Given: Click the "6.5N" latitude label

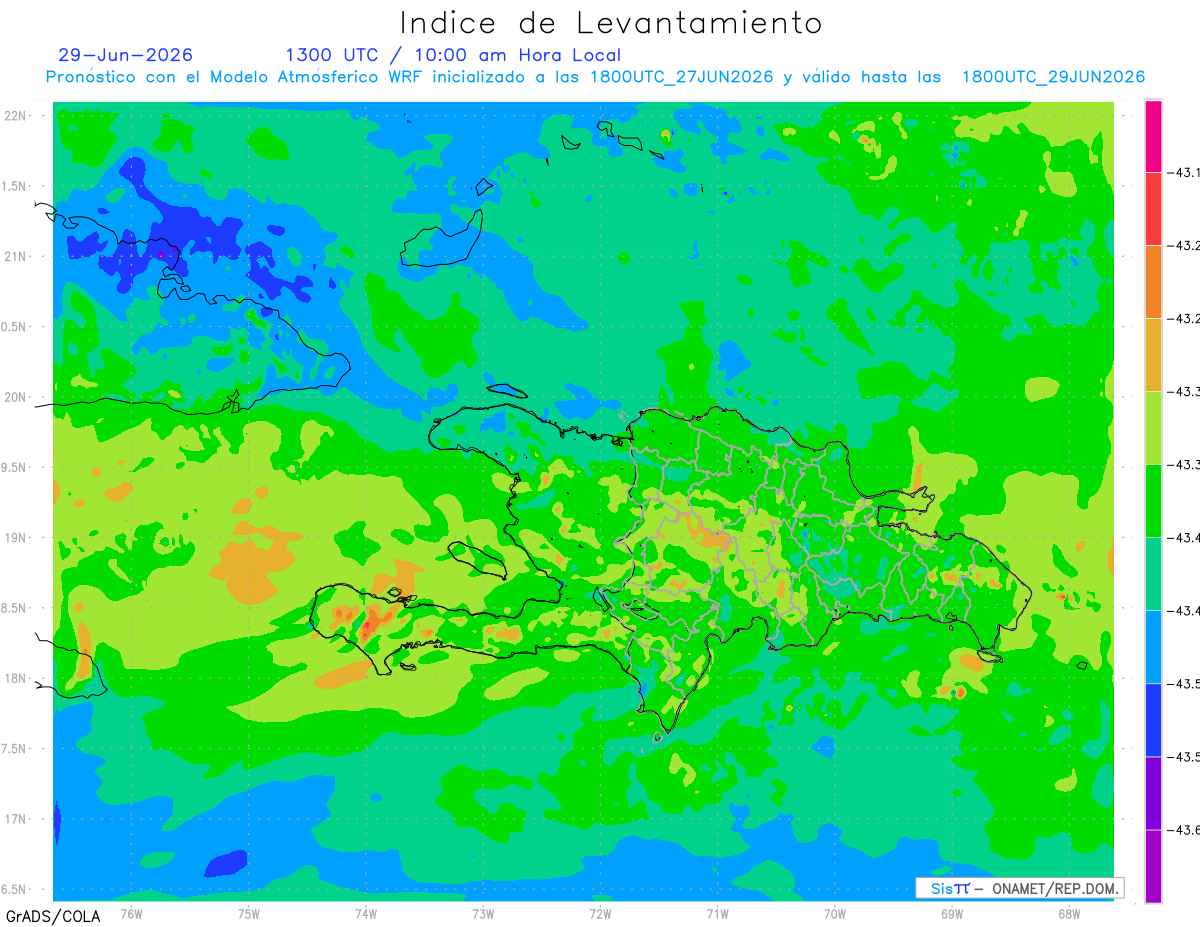Looking at the screenshot, I should point(15,889).
